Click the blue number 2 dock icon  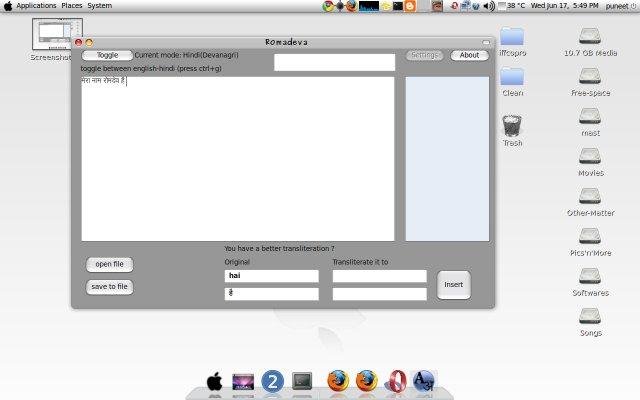272,382
